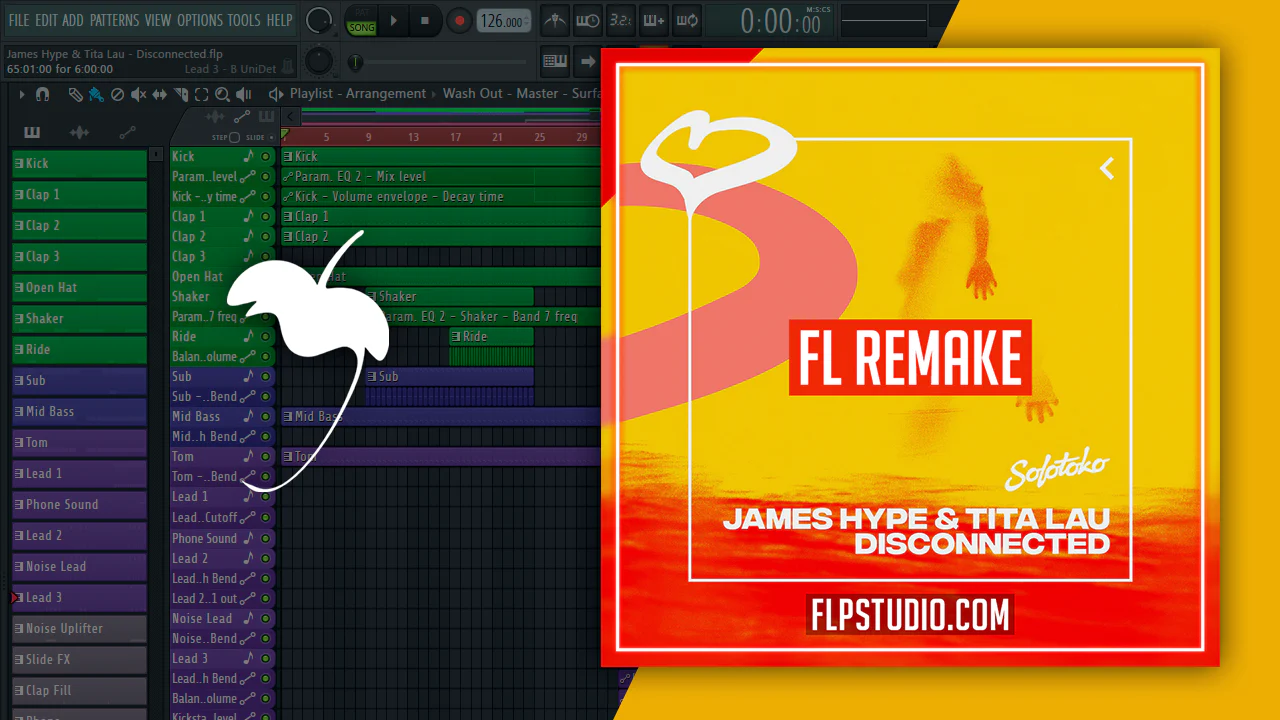Screen dimensions: 1280x720
Task: Select the Slip tool arrows
Action: click(160, 94)
